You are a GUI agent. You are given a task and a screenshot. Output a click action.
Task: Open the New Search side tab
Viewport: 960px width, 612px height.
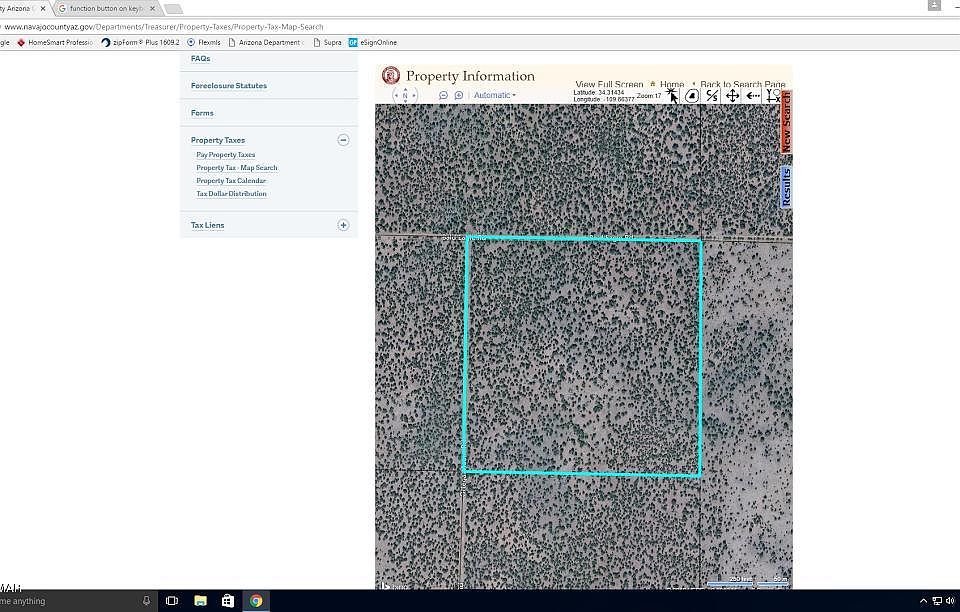click(x=786, y=122)
